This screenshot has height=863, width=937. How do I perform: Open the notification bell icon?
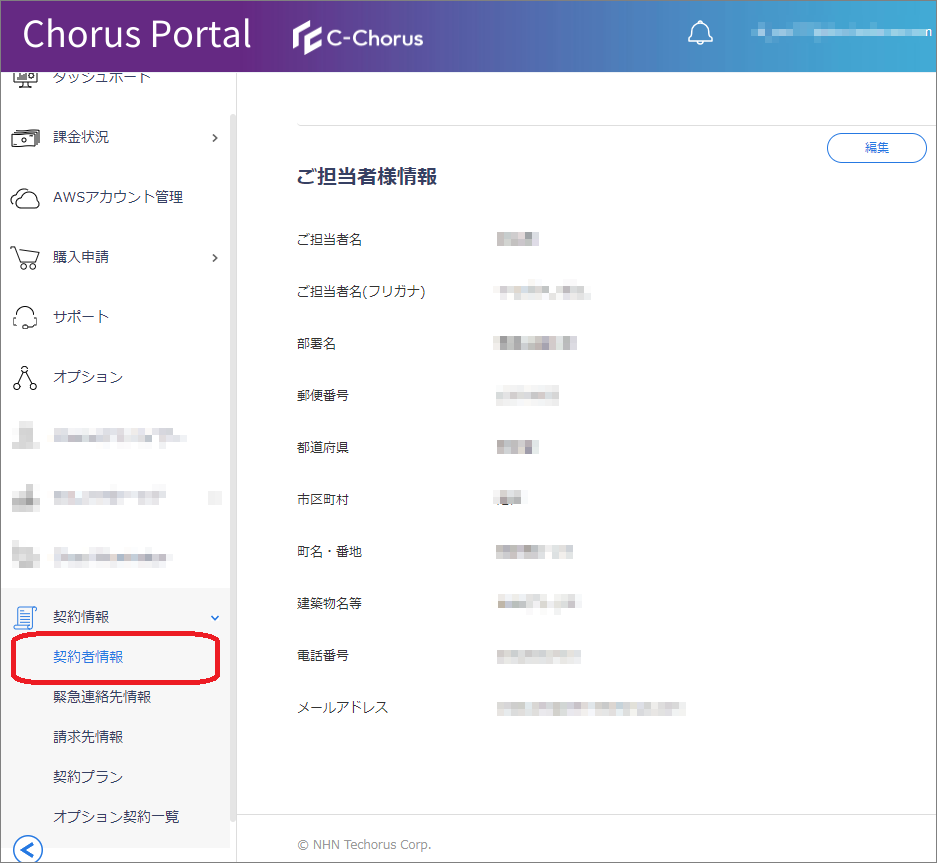coord(700,33)
